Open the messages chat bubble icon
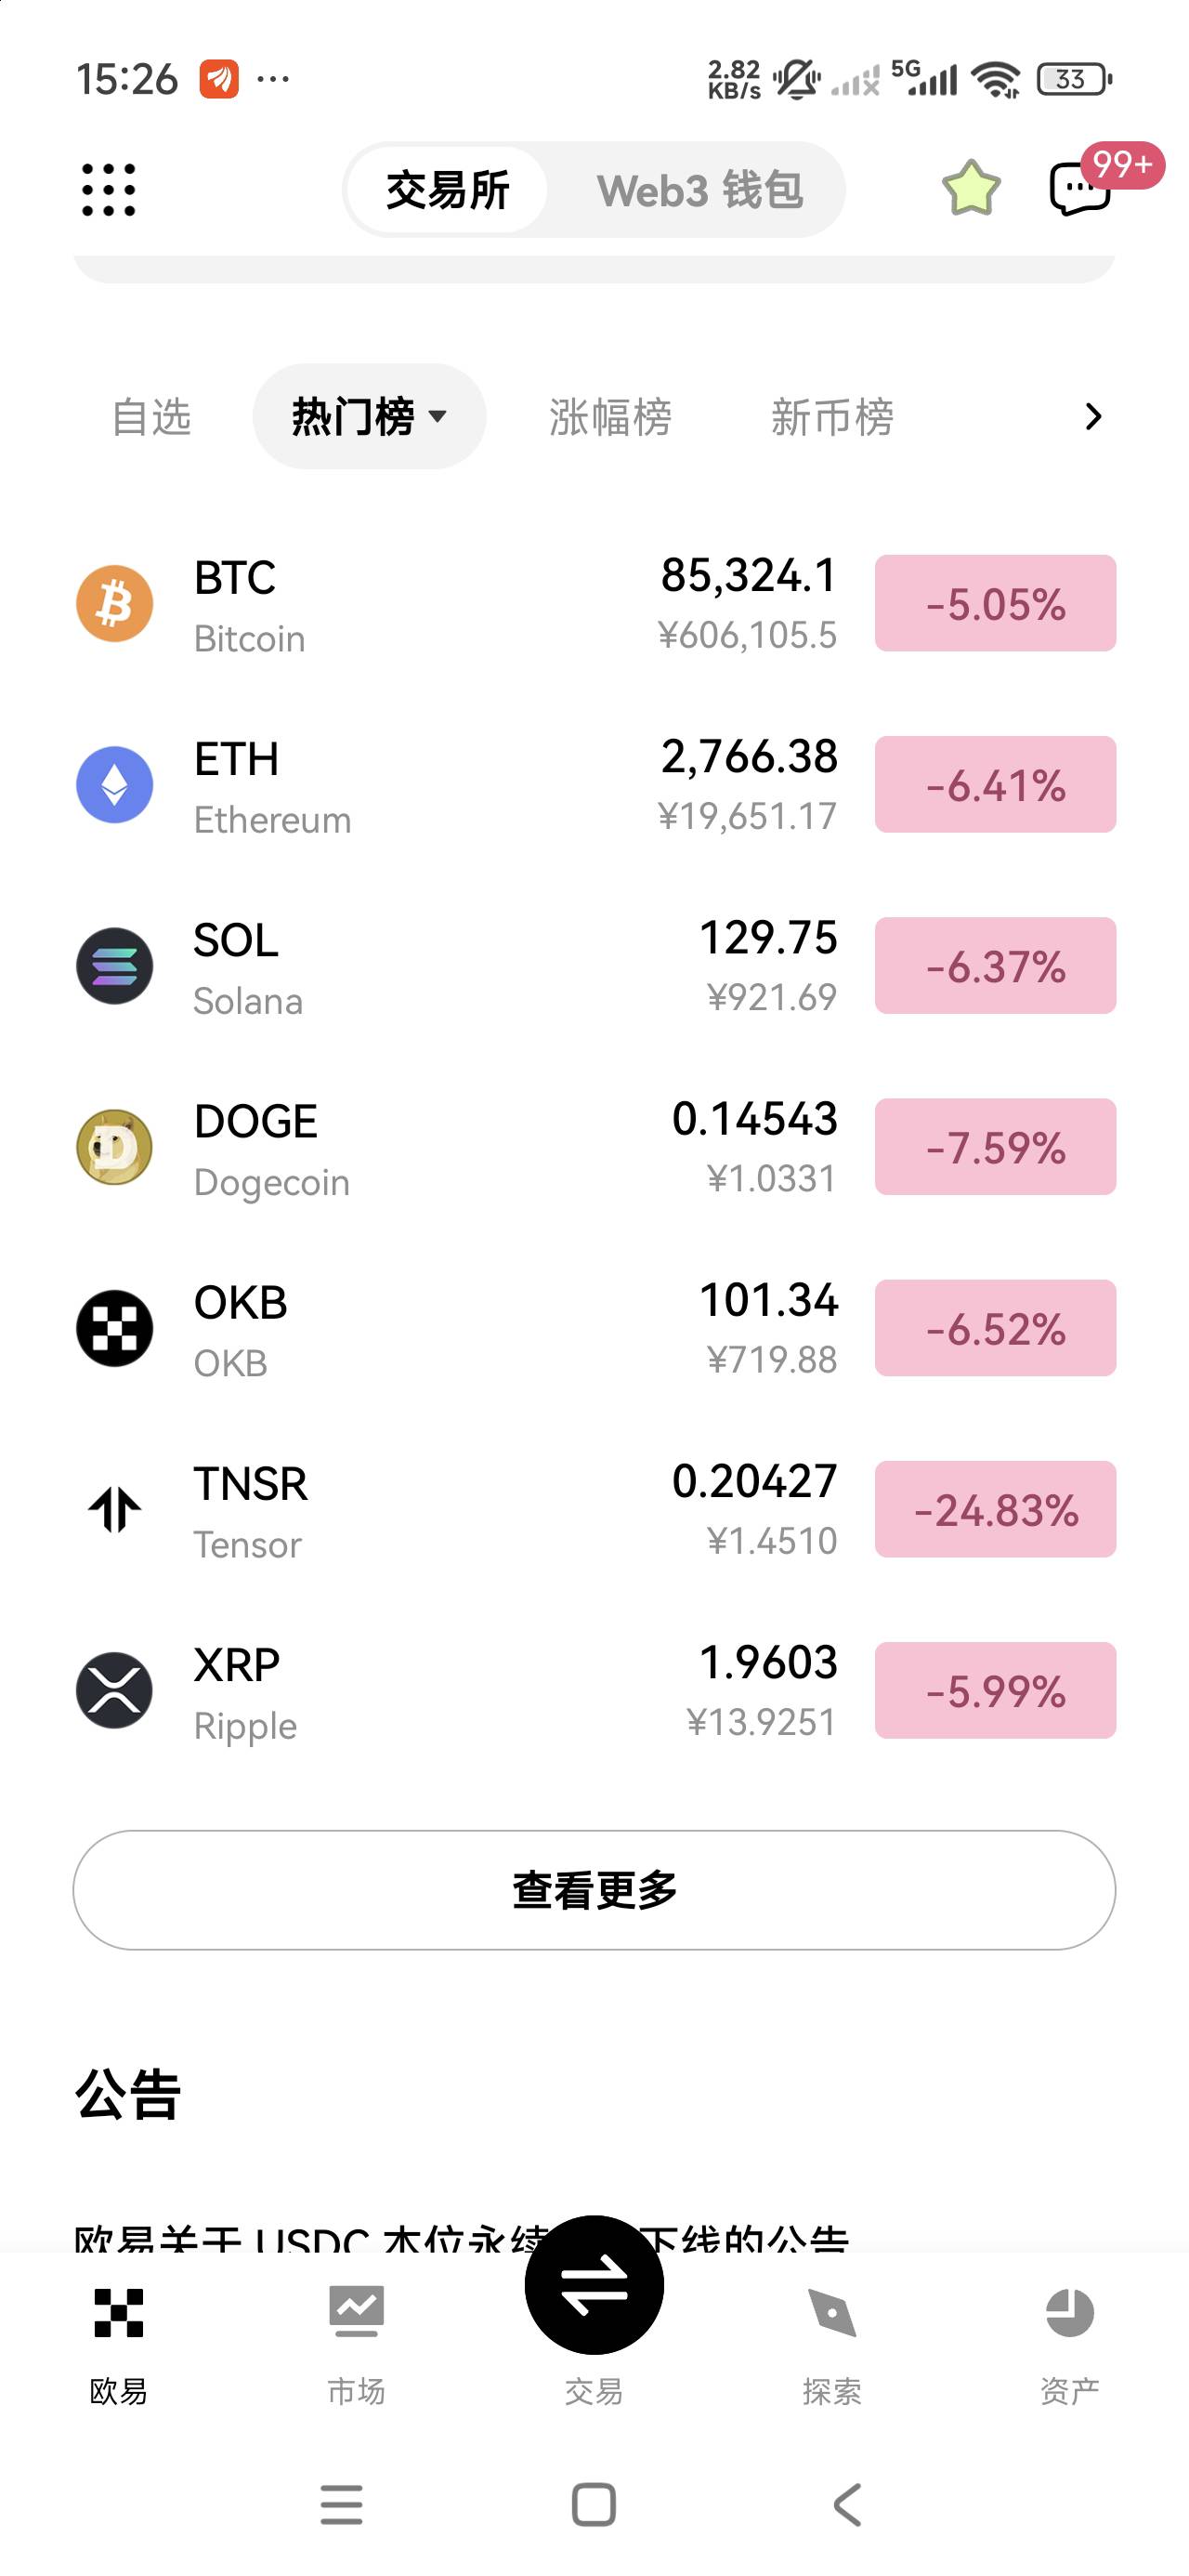Image resolution: width=1189 pixels, height=2576 pixels. [x=1079, y=189]
